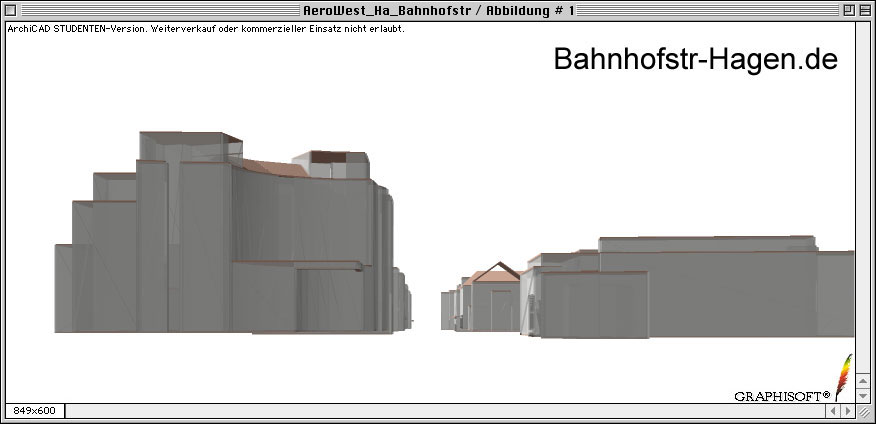Click the AeroWest_Ha_Bahnhofstr window title bar
876x424 pixels.
coord(438,10)
